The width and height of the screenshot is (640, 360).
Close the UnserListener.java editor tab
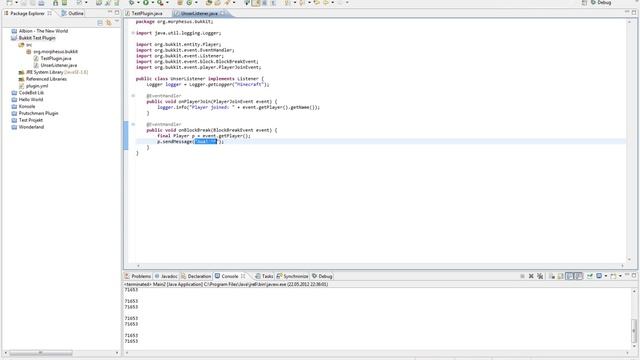(x=222, y=13)
